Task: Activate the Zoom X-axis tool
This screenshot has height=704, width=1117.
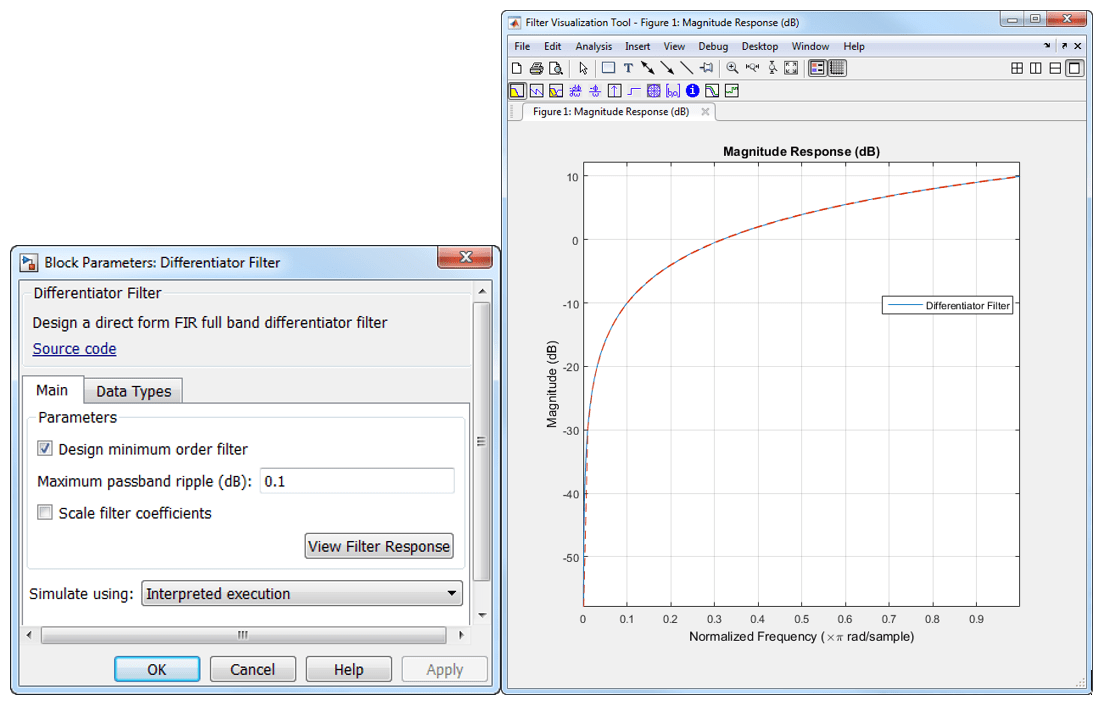Action: point(752,68)
